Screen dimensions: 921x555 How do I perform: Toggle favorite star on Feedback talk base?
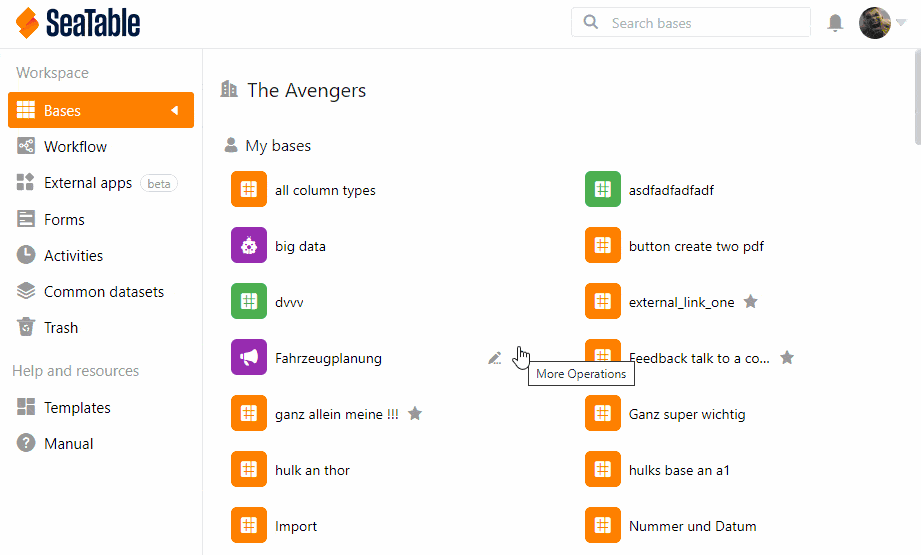coord(787,358)
